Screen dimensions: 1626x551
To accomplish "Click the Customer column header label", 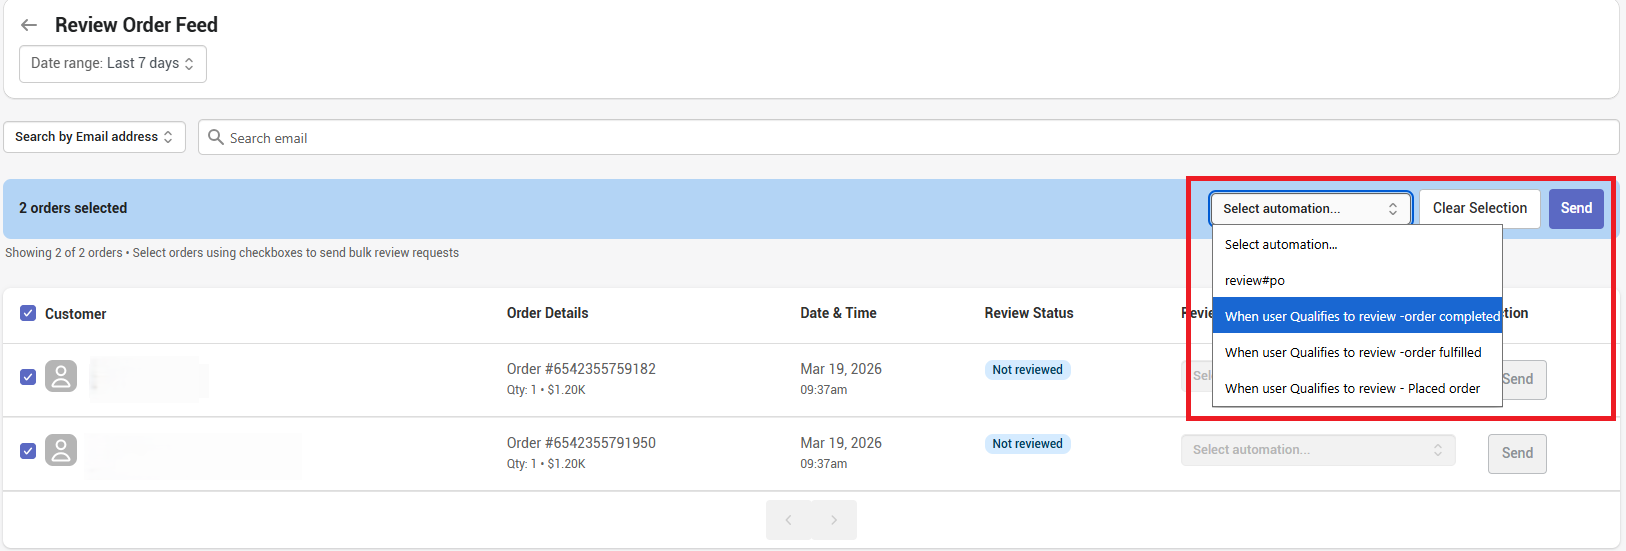I will pyautogui.click(x=75, y=314).
